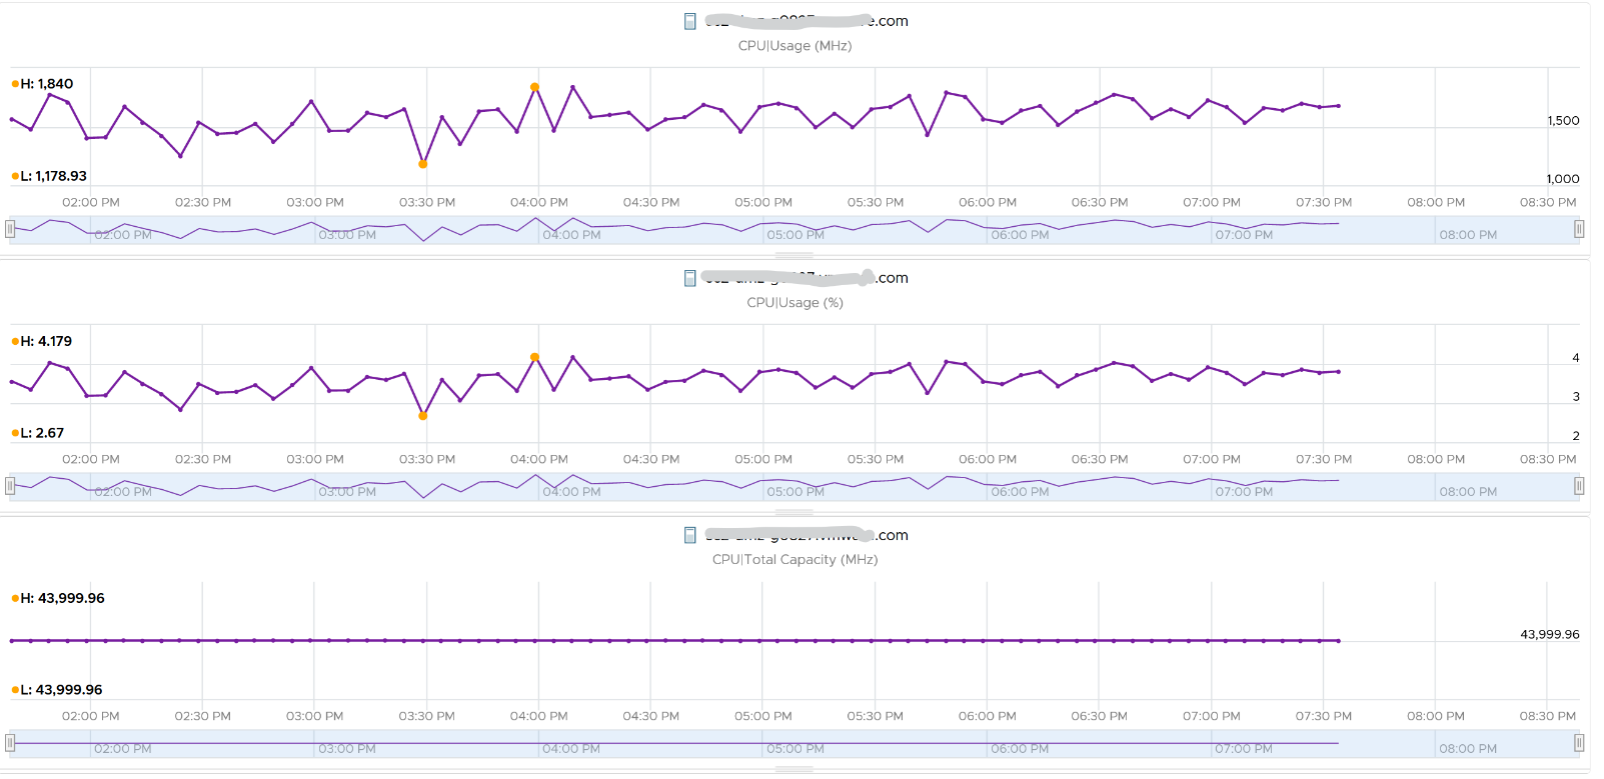Screen dimensions: 1604x779
Task: Grab right range handle under CPU|Total Capacity chart
Action: pos(1579,743)
